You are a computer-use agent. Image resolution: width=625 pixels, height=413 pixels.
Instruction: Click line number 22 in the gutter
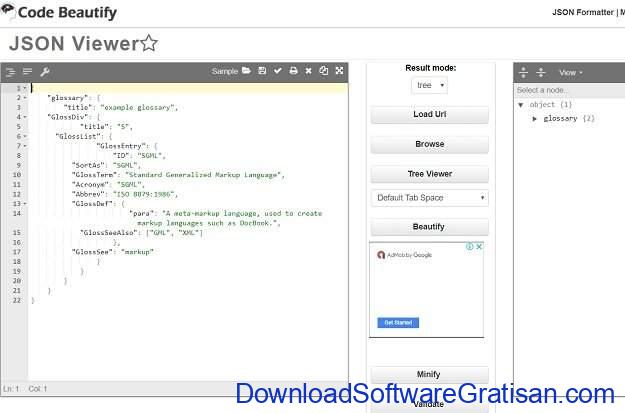point(16,301)
